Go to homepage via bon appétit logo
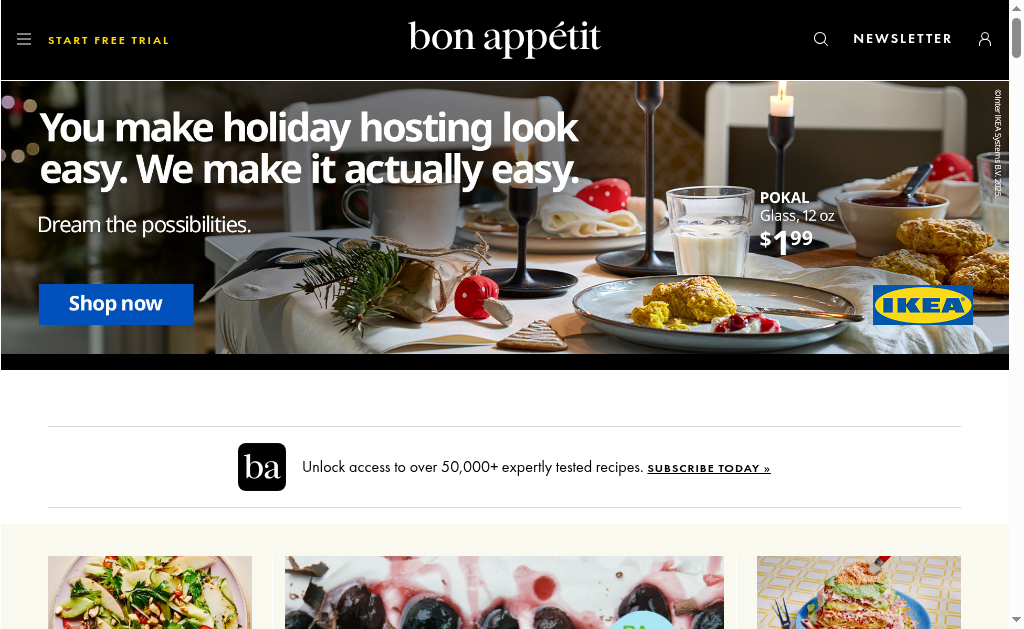 coord(504,39)
